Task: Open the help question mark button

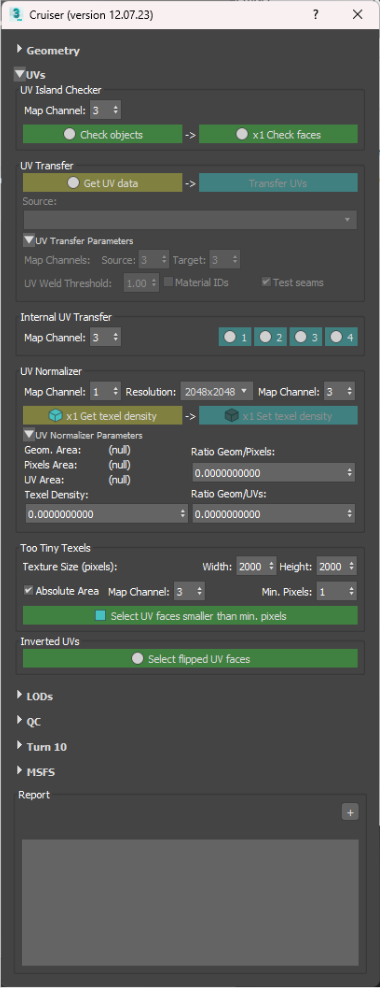Action: click(x=316, y=14)
